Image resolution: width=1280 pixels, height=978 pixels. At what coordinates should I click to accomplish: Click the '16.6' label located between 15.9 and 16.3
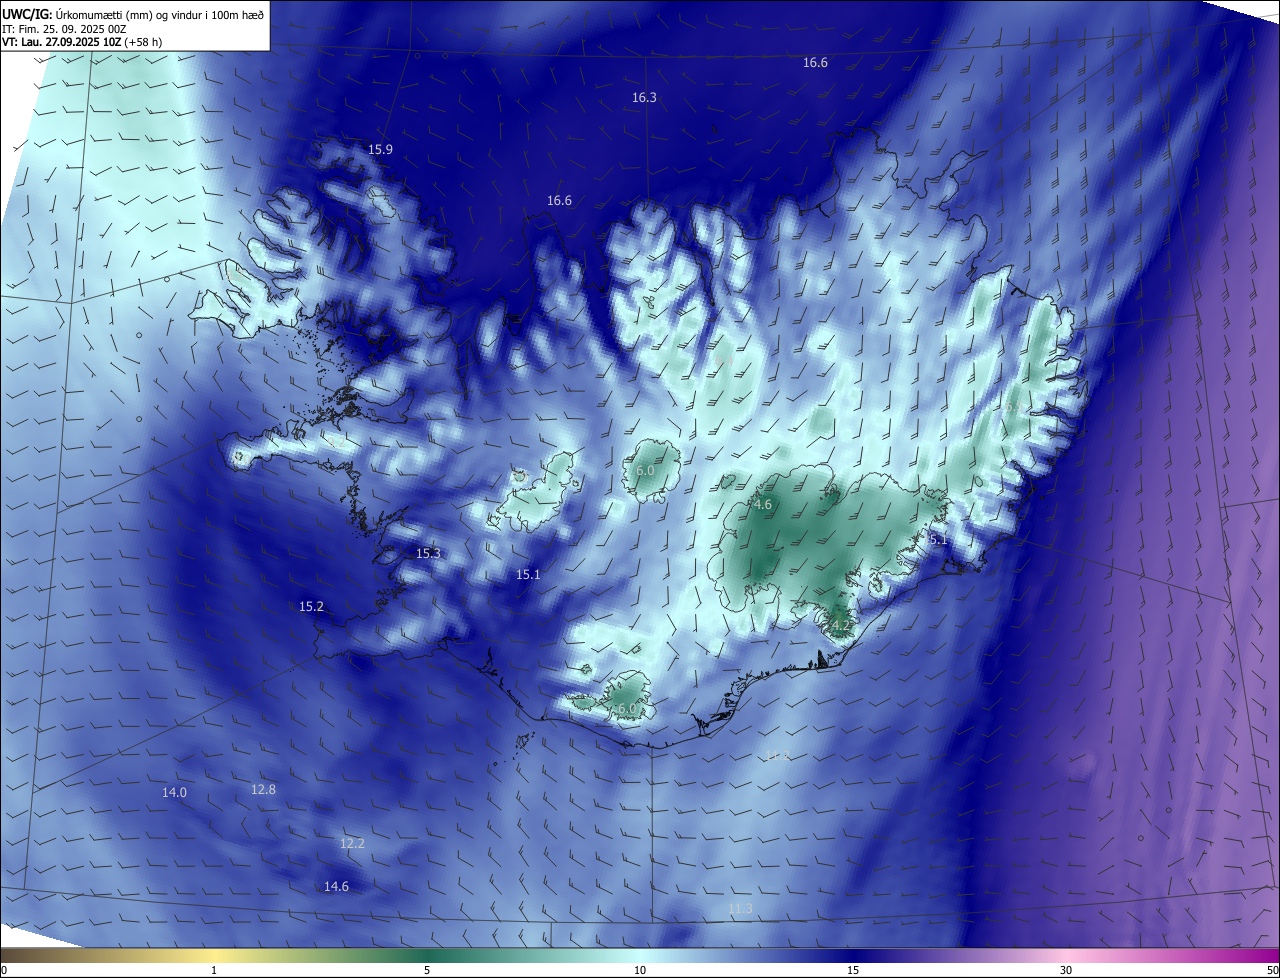coord(559,201)
